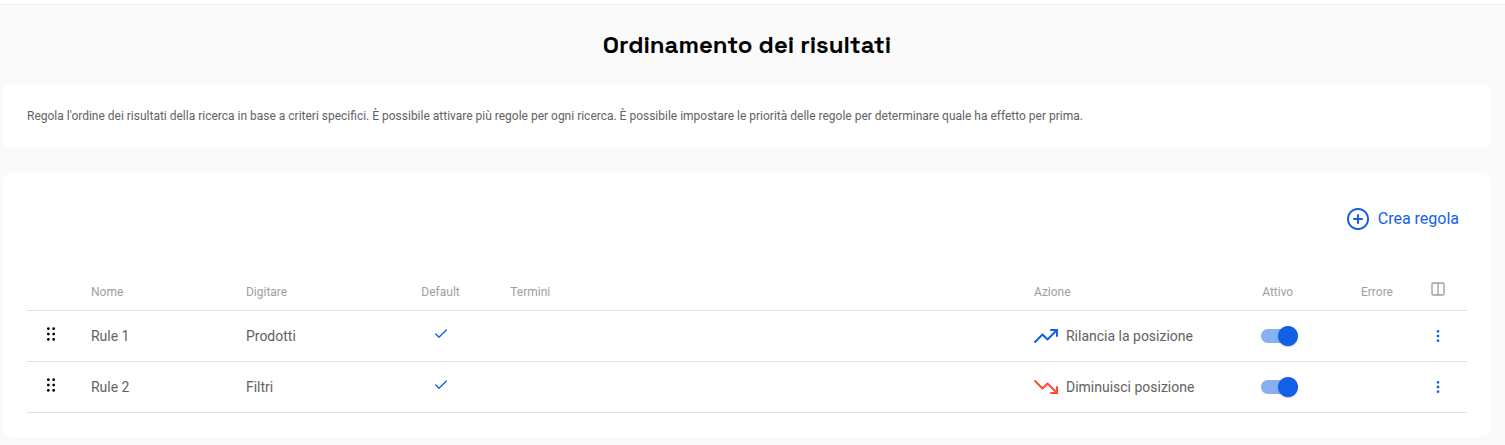Disable the Attivo toggle for Rule 2
Viewport: 1505px width, 445px height.
tap(1279, 387)
